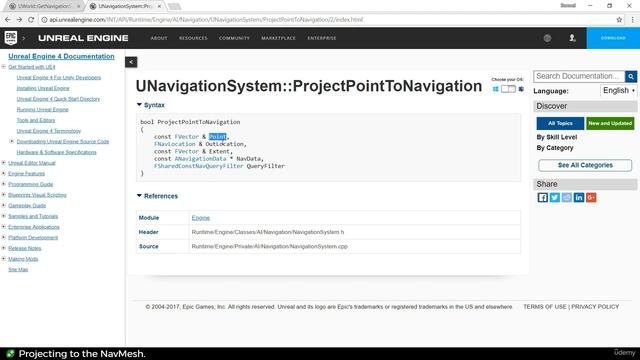Open Installing Unreal Engine sidebar link

(43, 88)
